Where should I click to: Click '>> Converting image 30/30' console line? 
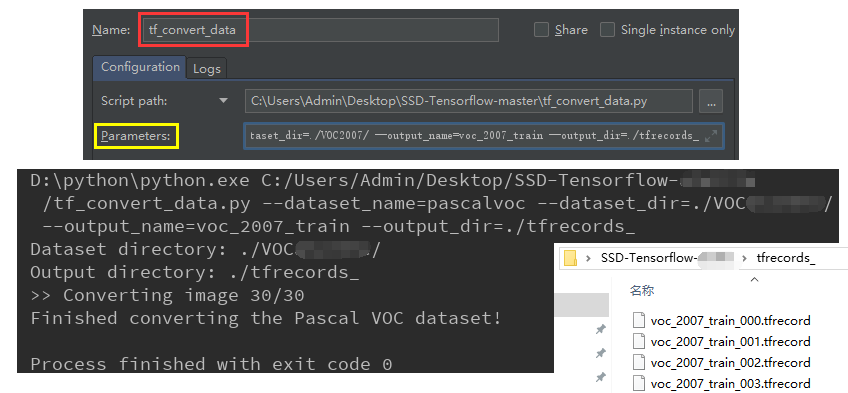pos(167,295)
